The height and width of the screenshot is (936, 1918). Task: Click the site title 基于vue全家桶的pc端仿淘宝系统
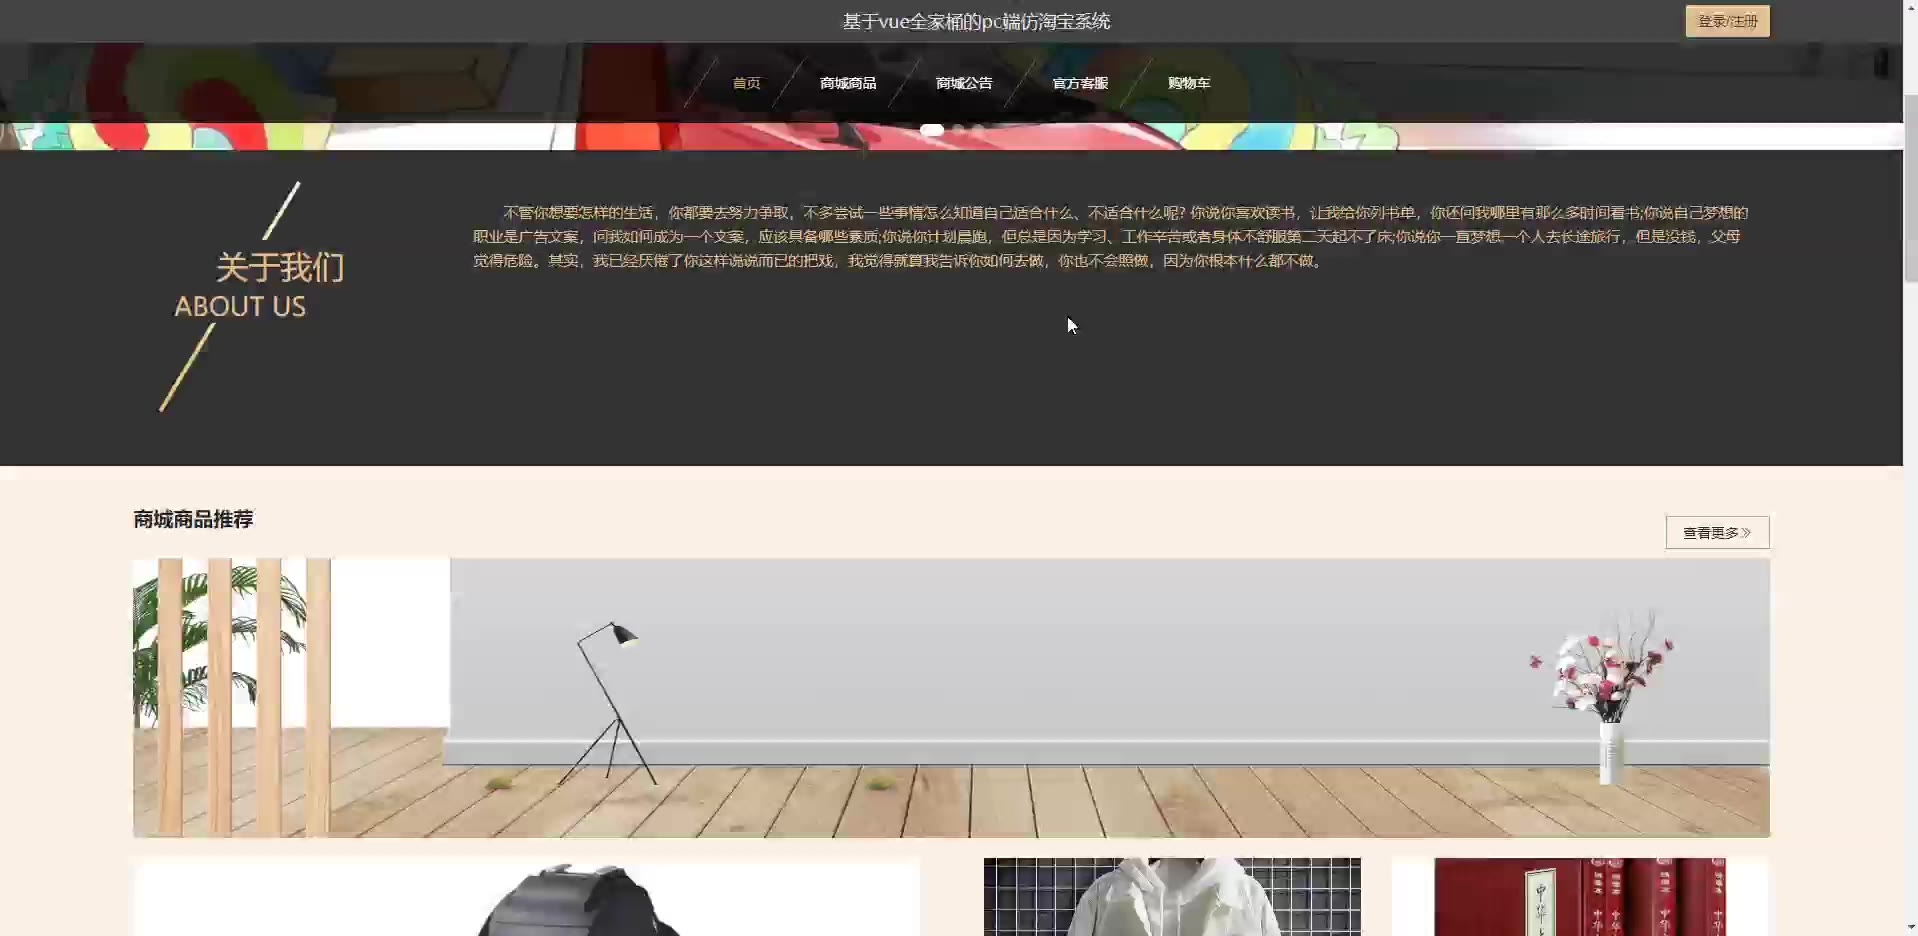coord(976,21)
